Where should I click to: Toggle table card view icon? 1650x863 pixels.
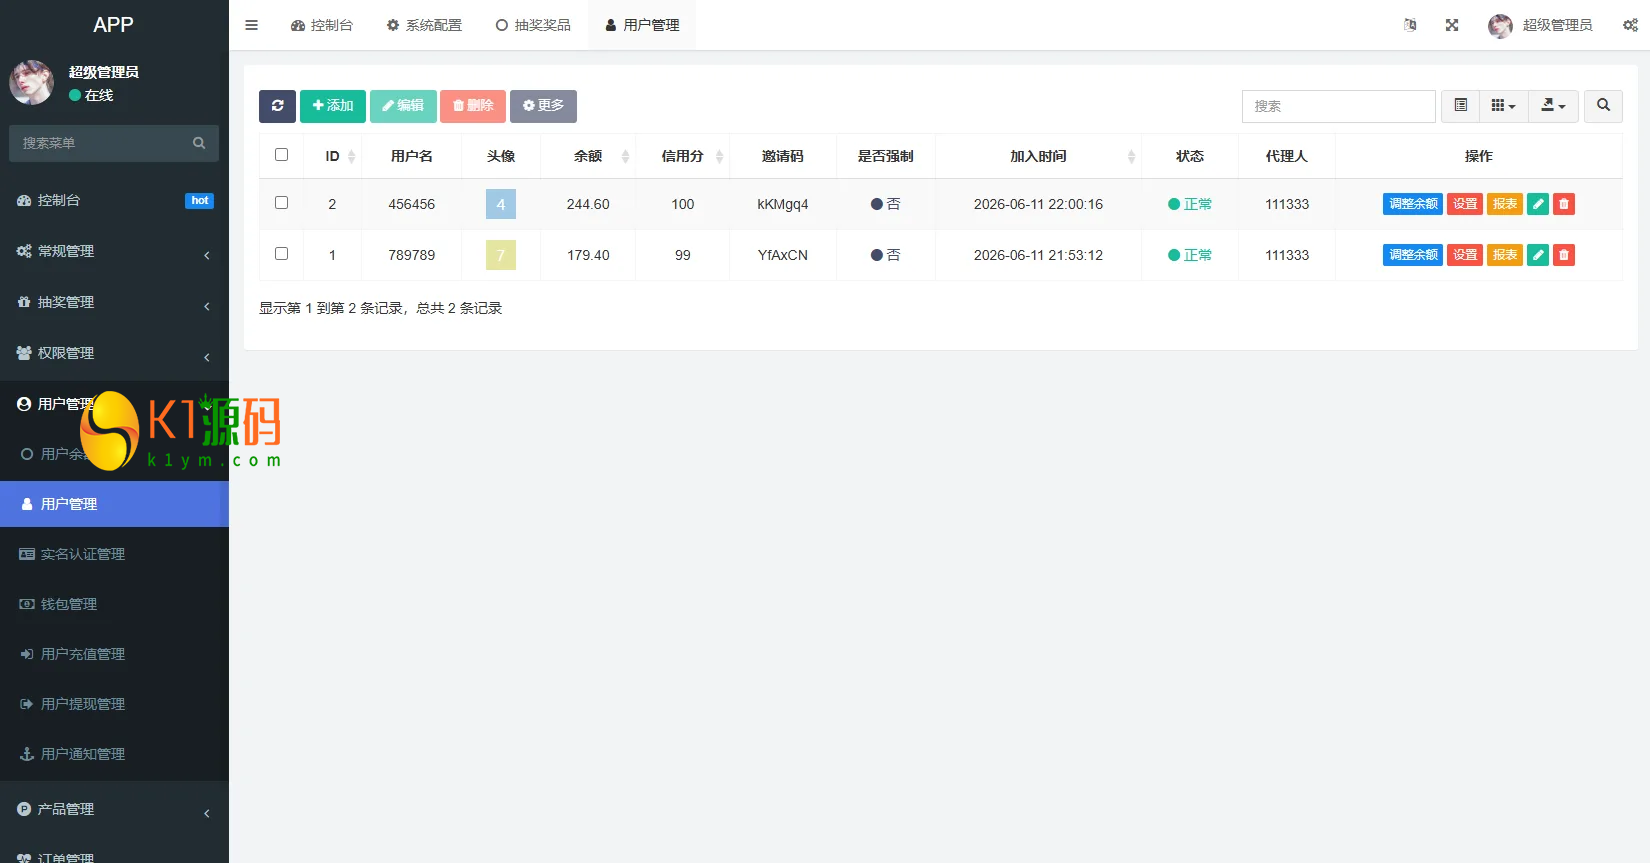tap(1460, 106)
